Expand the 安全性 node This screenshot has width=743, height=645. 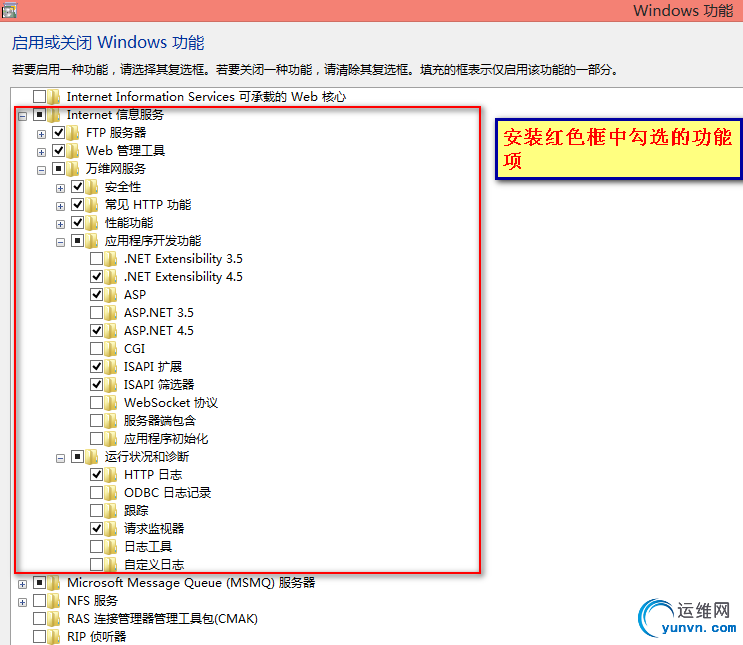[60, 188]
